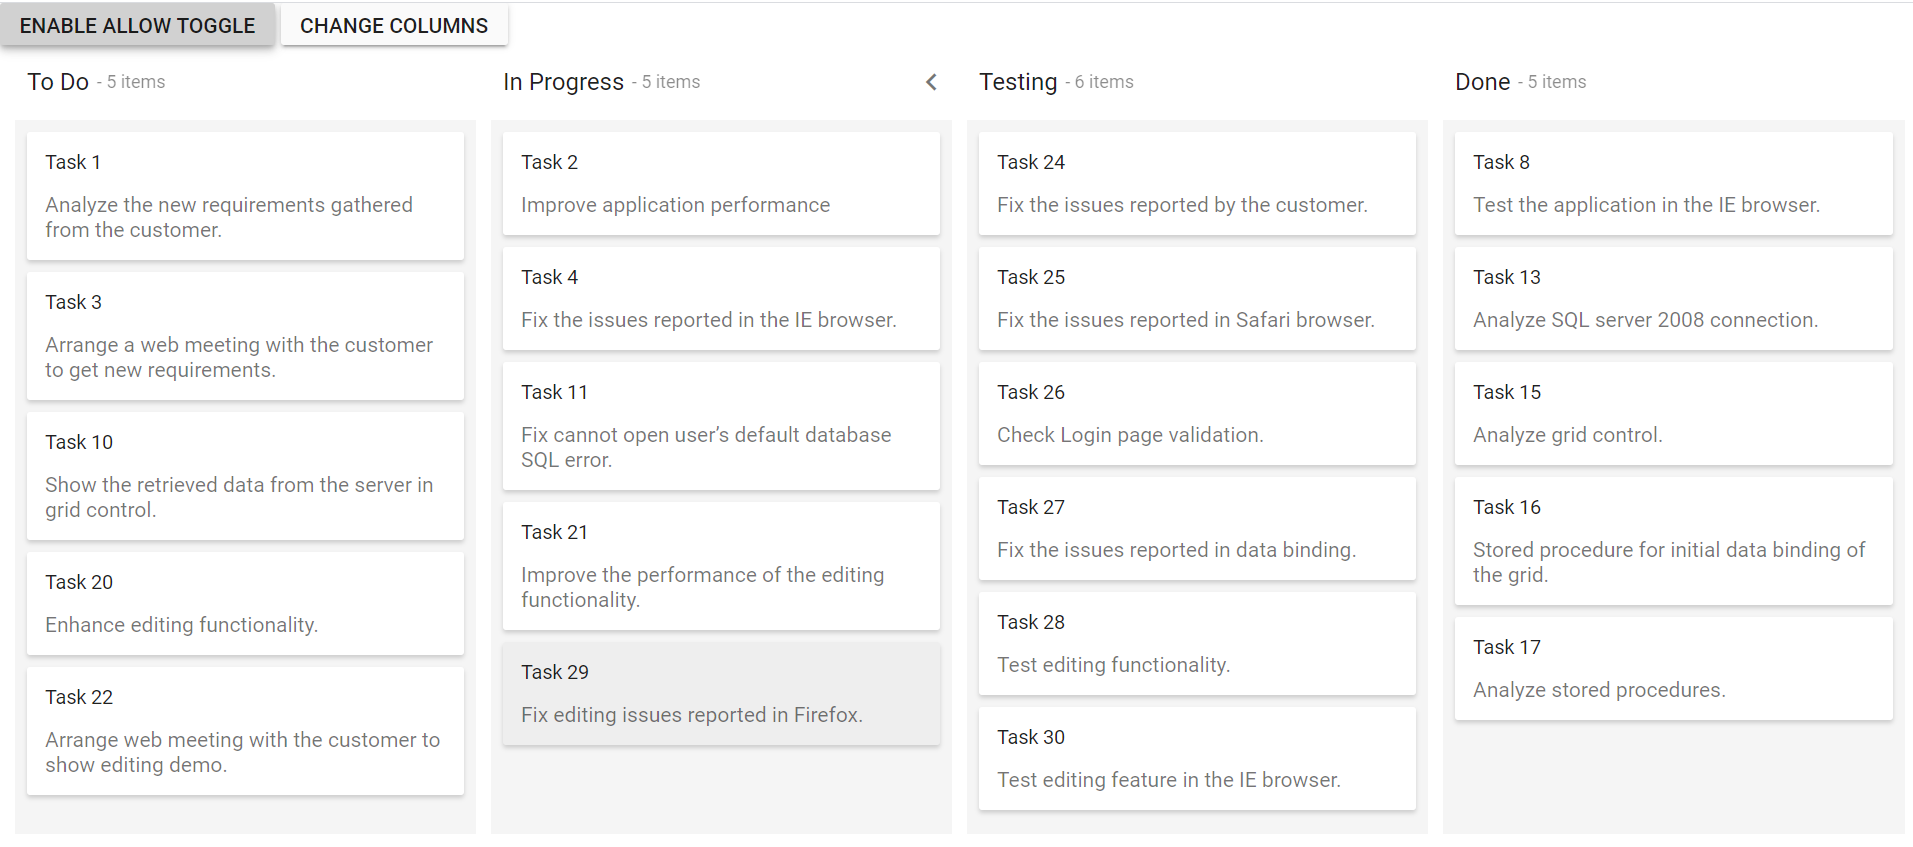Select the To Do column header

[57, 82]
